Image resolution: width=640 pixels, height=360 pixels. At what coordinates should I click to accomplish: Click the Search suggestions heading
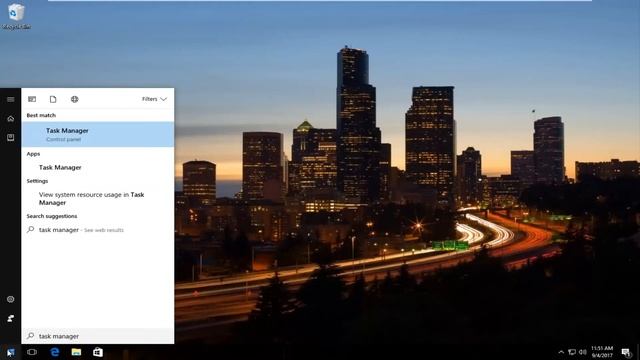[52, 216]
